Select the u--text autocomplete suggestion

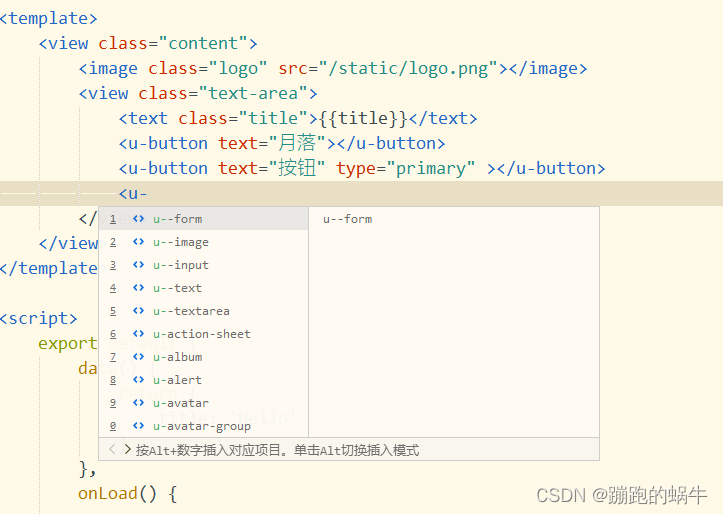click(203, 288)
